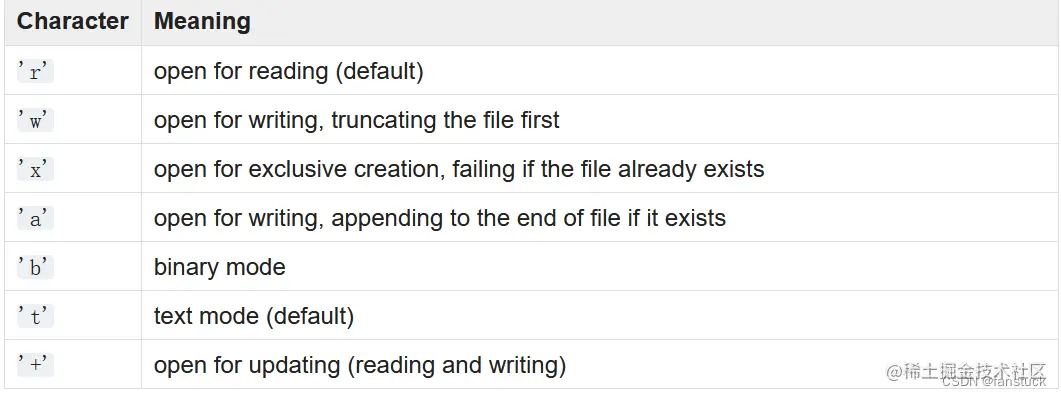Select the 'binary mode' text

pyautogui.click(x=220, y=267)
